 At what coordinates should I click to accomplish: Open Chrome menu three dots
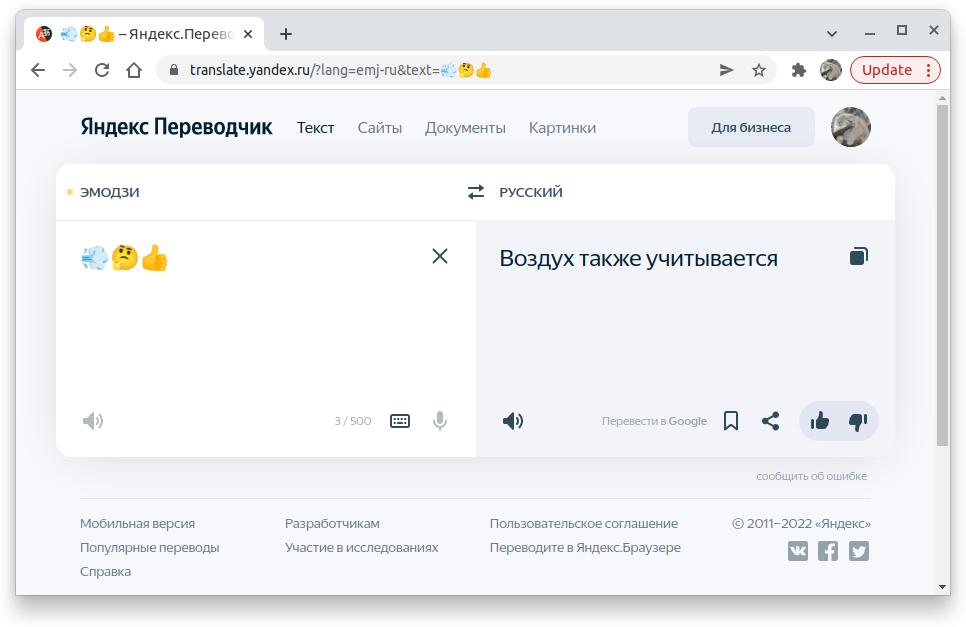[x=928, y=70]
